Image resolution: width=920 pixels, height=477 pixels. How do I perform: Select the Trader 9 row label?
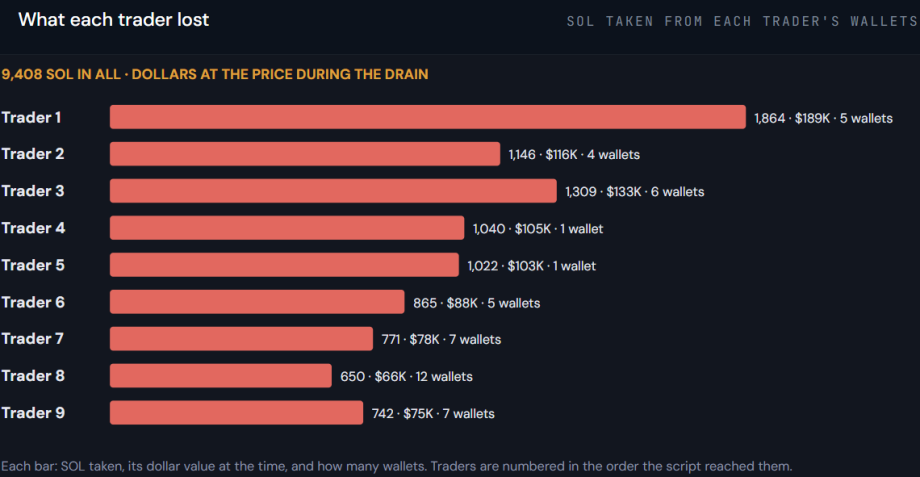pyautogui.click(x=33, y=413)
